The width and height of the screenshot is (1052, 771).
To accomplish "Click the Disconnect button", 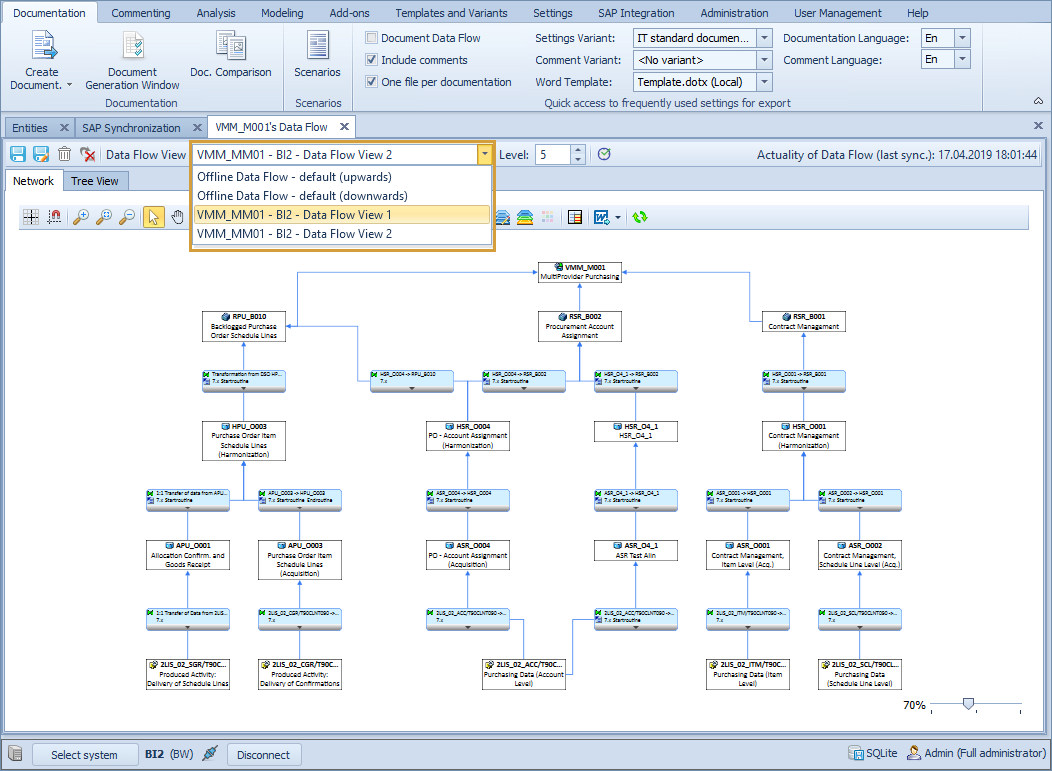I will point(264,754).
